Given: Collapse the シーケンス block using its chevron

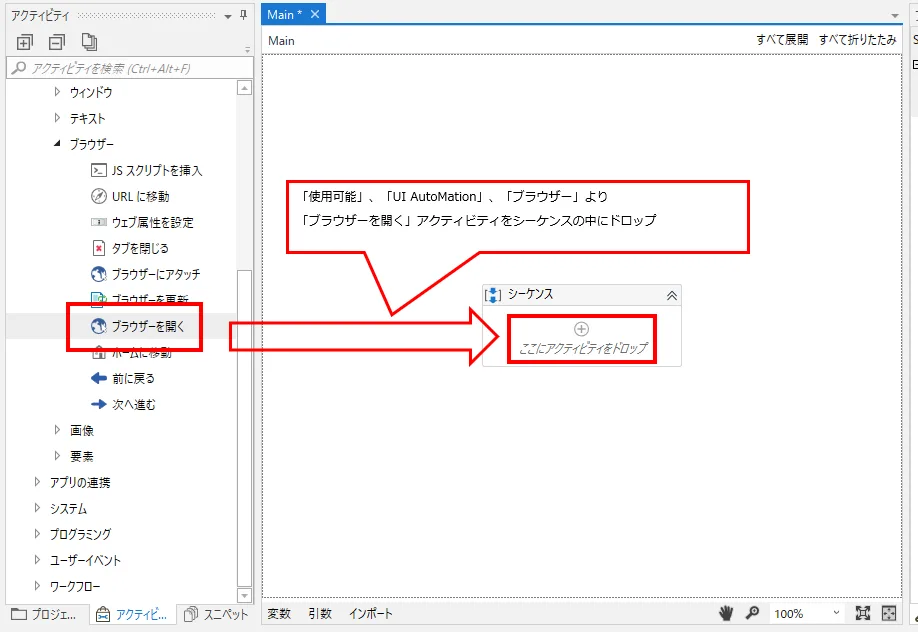Looking at the screenshot, I should [674, 294].
